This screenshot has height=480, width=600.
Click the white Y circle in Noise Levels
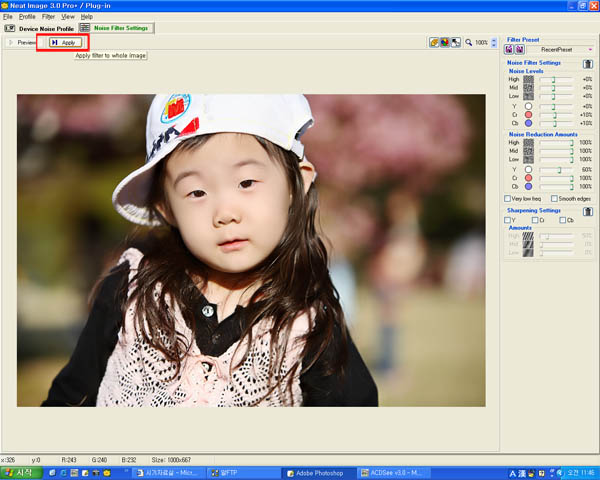click(x=528, y=106)
